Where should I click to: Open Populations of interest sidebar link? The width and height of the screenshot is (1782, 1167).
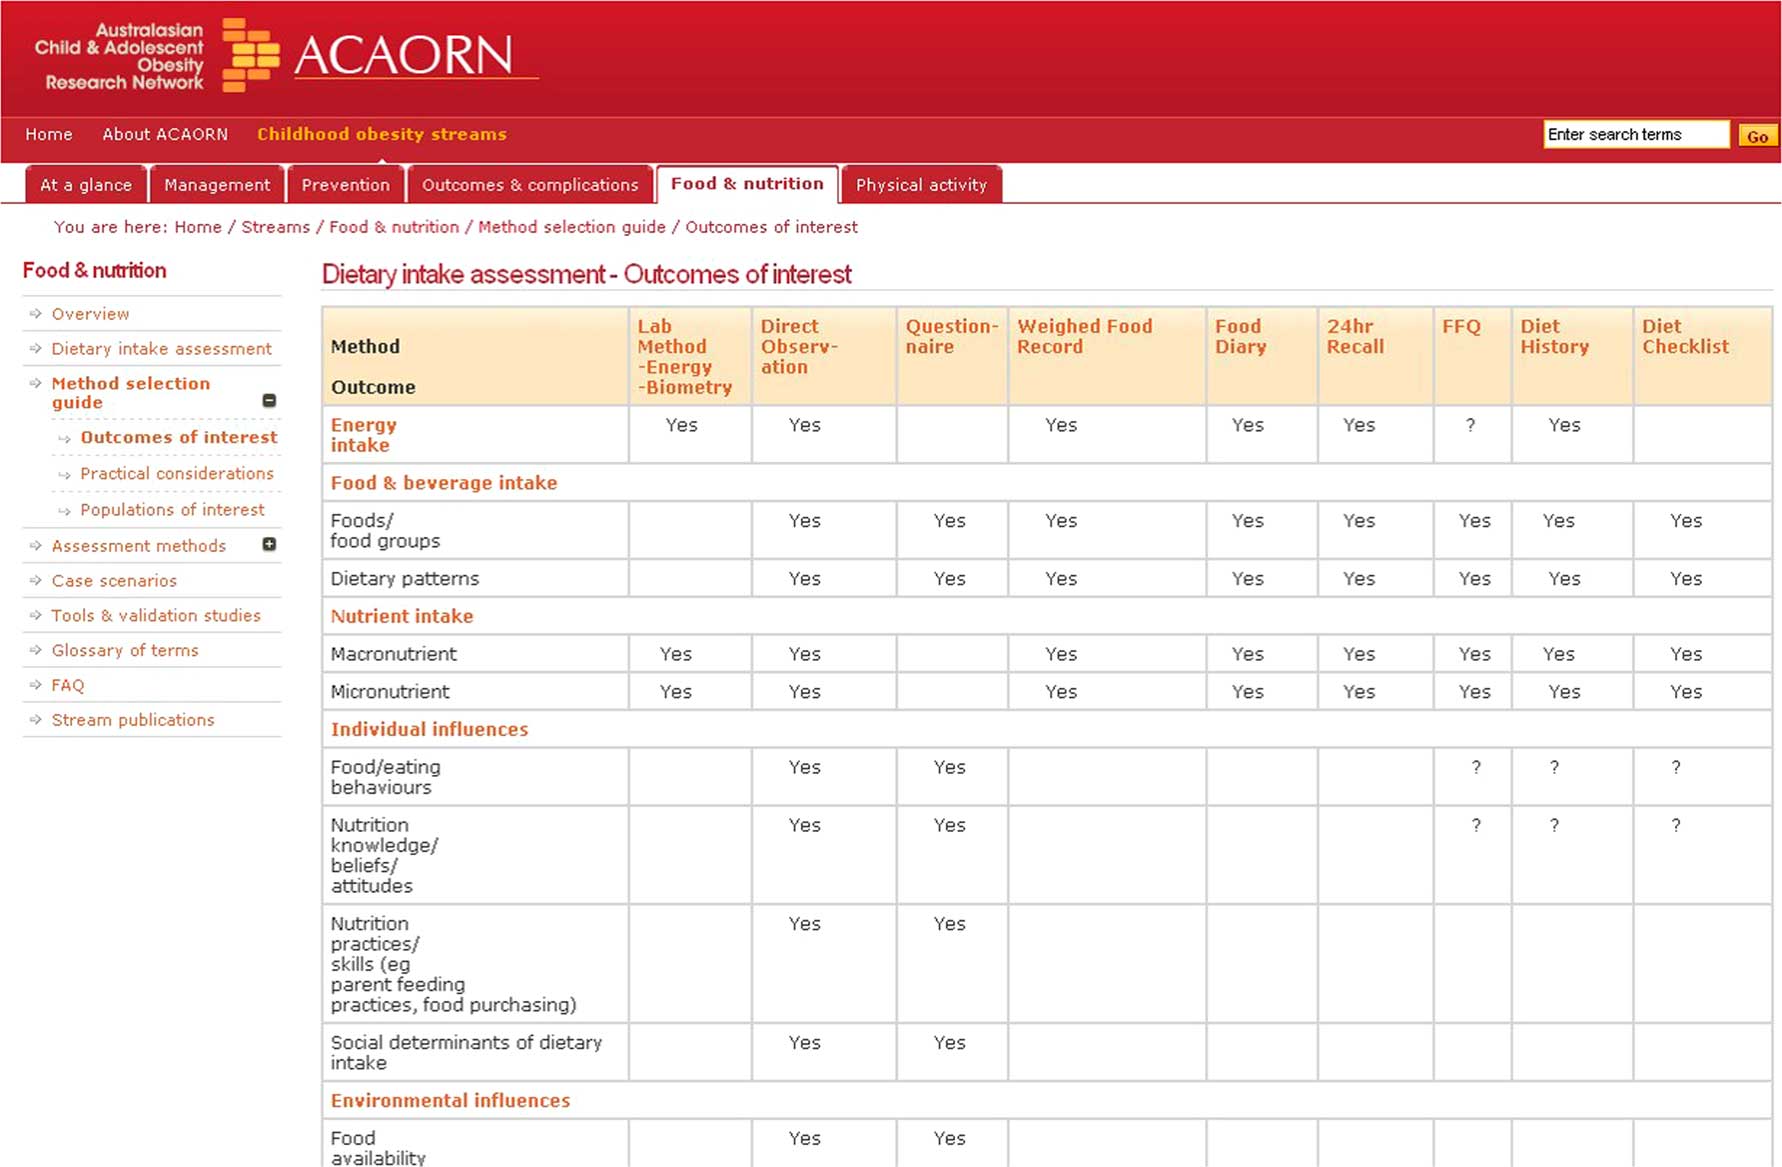tap(172, 509)
